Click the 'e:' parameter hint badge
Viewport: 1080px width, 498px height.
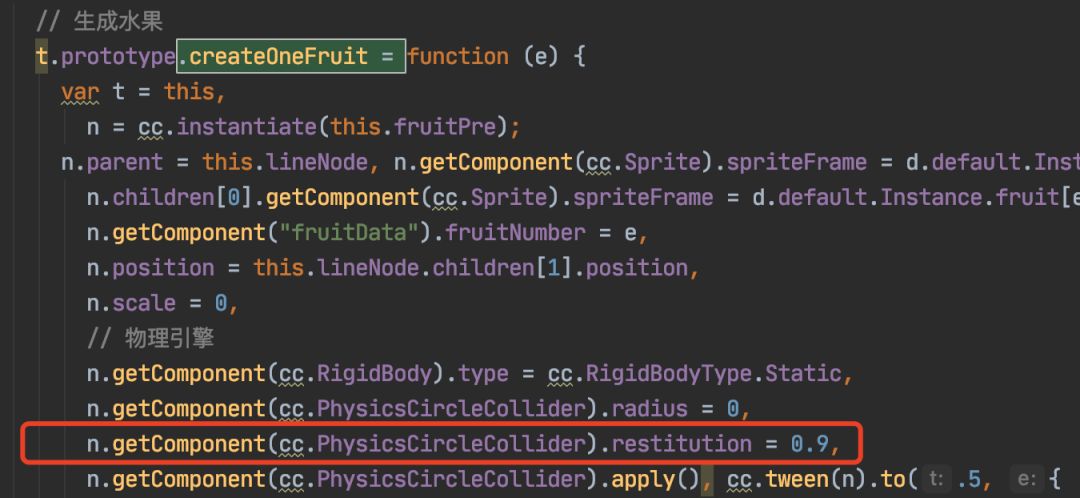click(x=1024, y=479)
